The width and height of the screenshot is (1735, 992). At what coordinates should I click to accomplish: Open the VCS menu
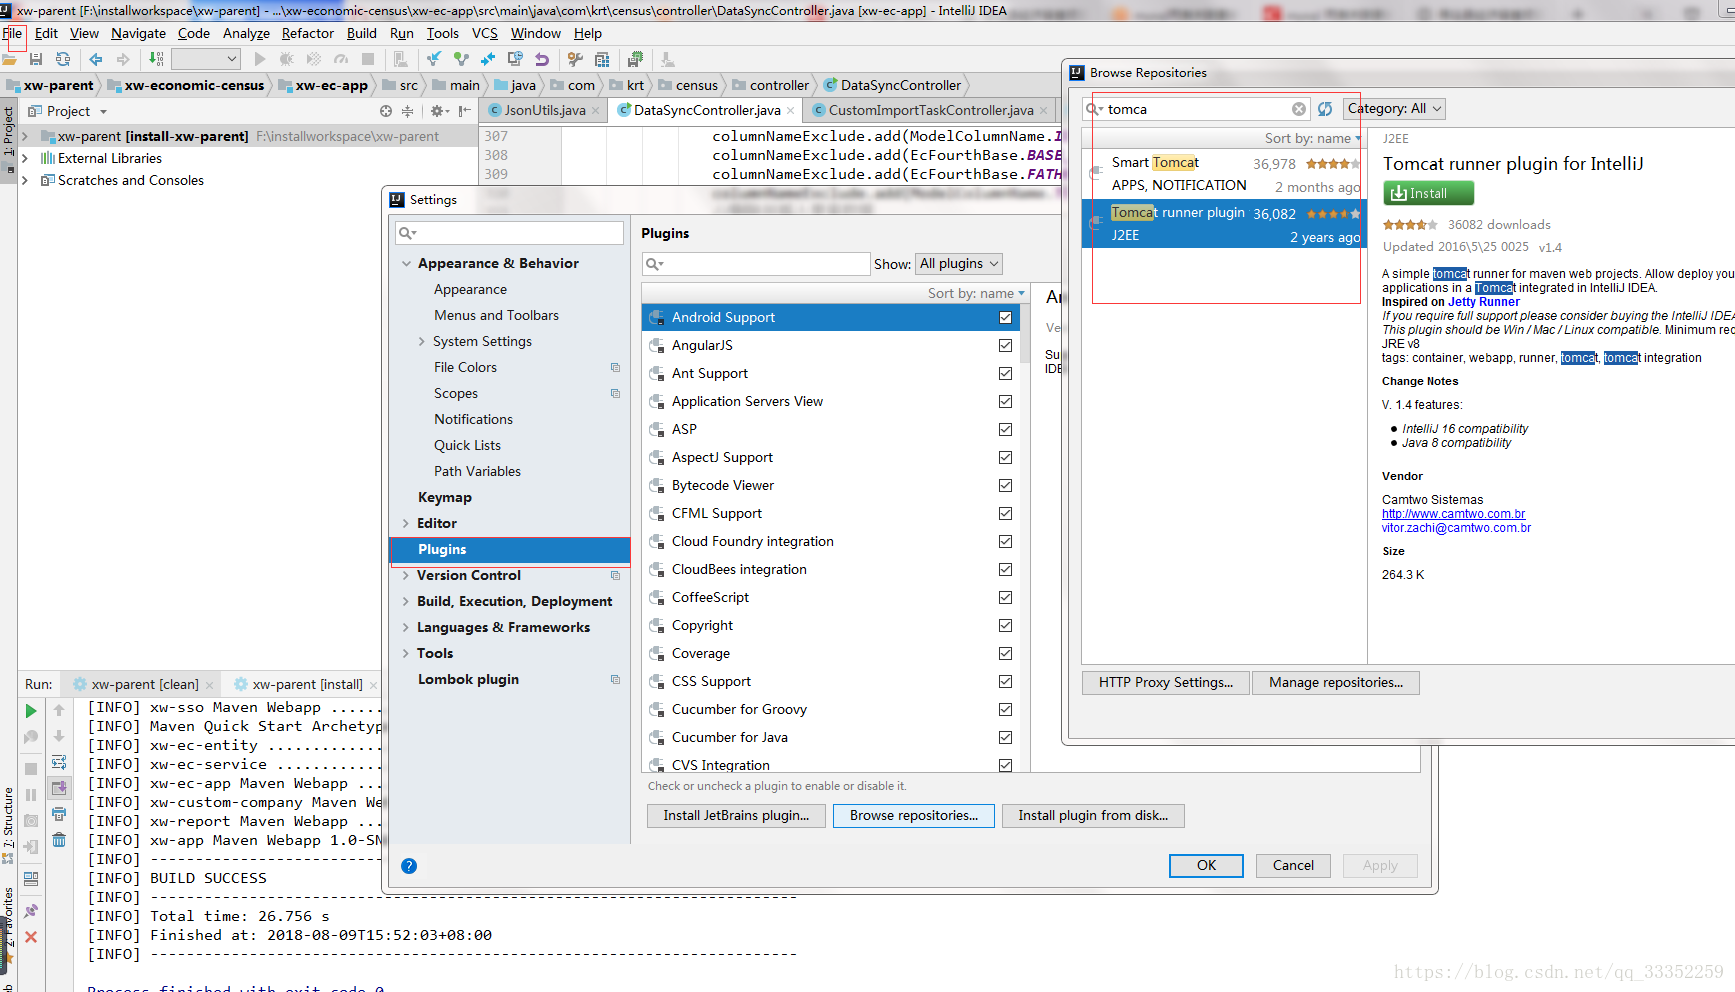click(484, 33)
